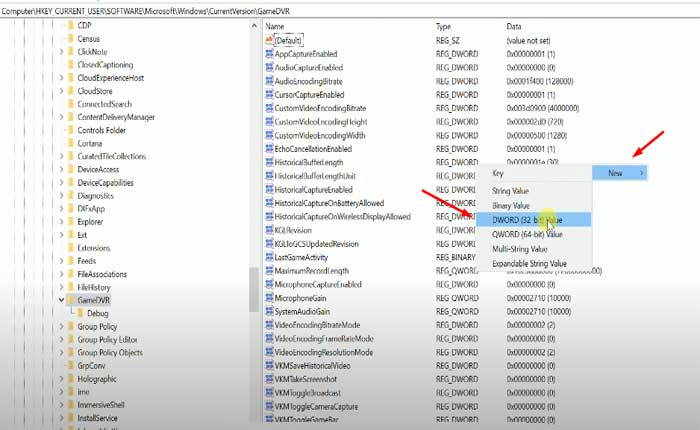
Task: Click the VideoEncodingBitrateMode value icon
Action: [269, 325]
